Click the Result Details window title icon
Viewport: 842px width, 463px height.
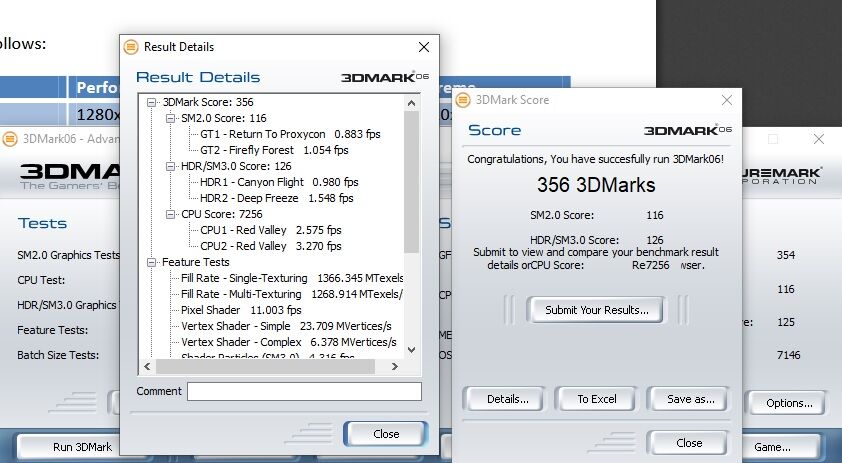point(130,47)
